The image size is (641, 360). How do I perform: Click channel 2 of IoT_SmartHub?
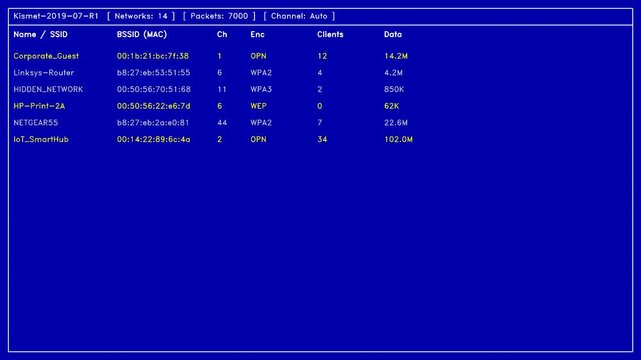(220, 139)
